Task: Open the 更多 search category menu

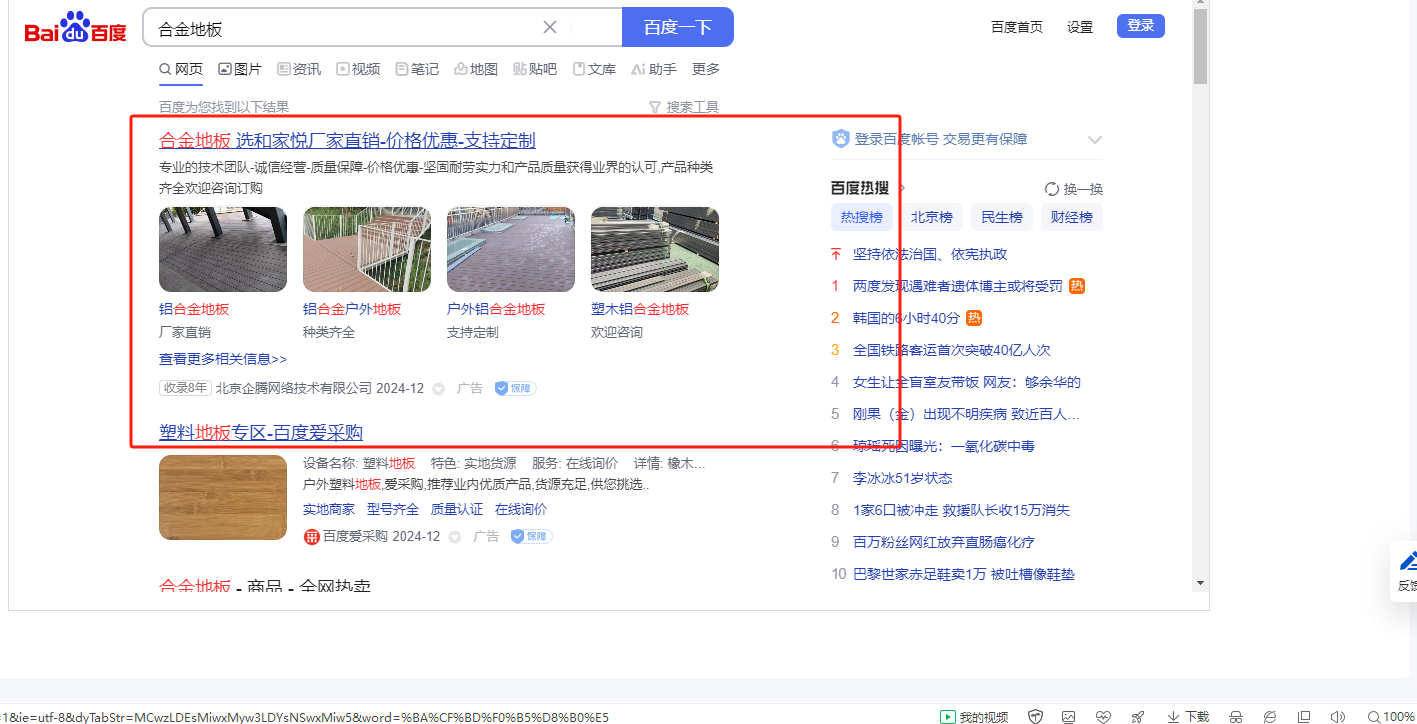Action: (706, 69)
